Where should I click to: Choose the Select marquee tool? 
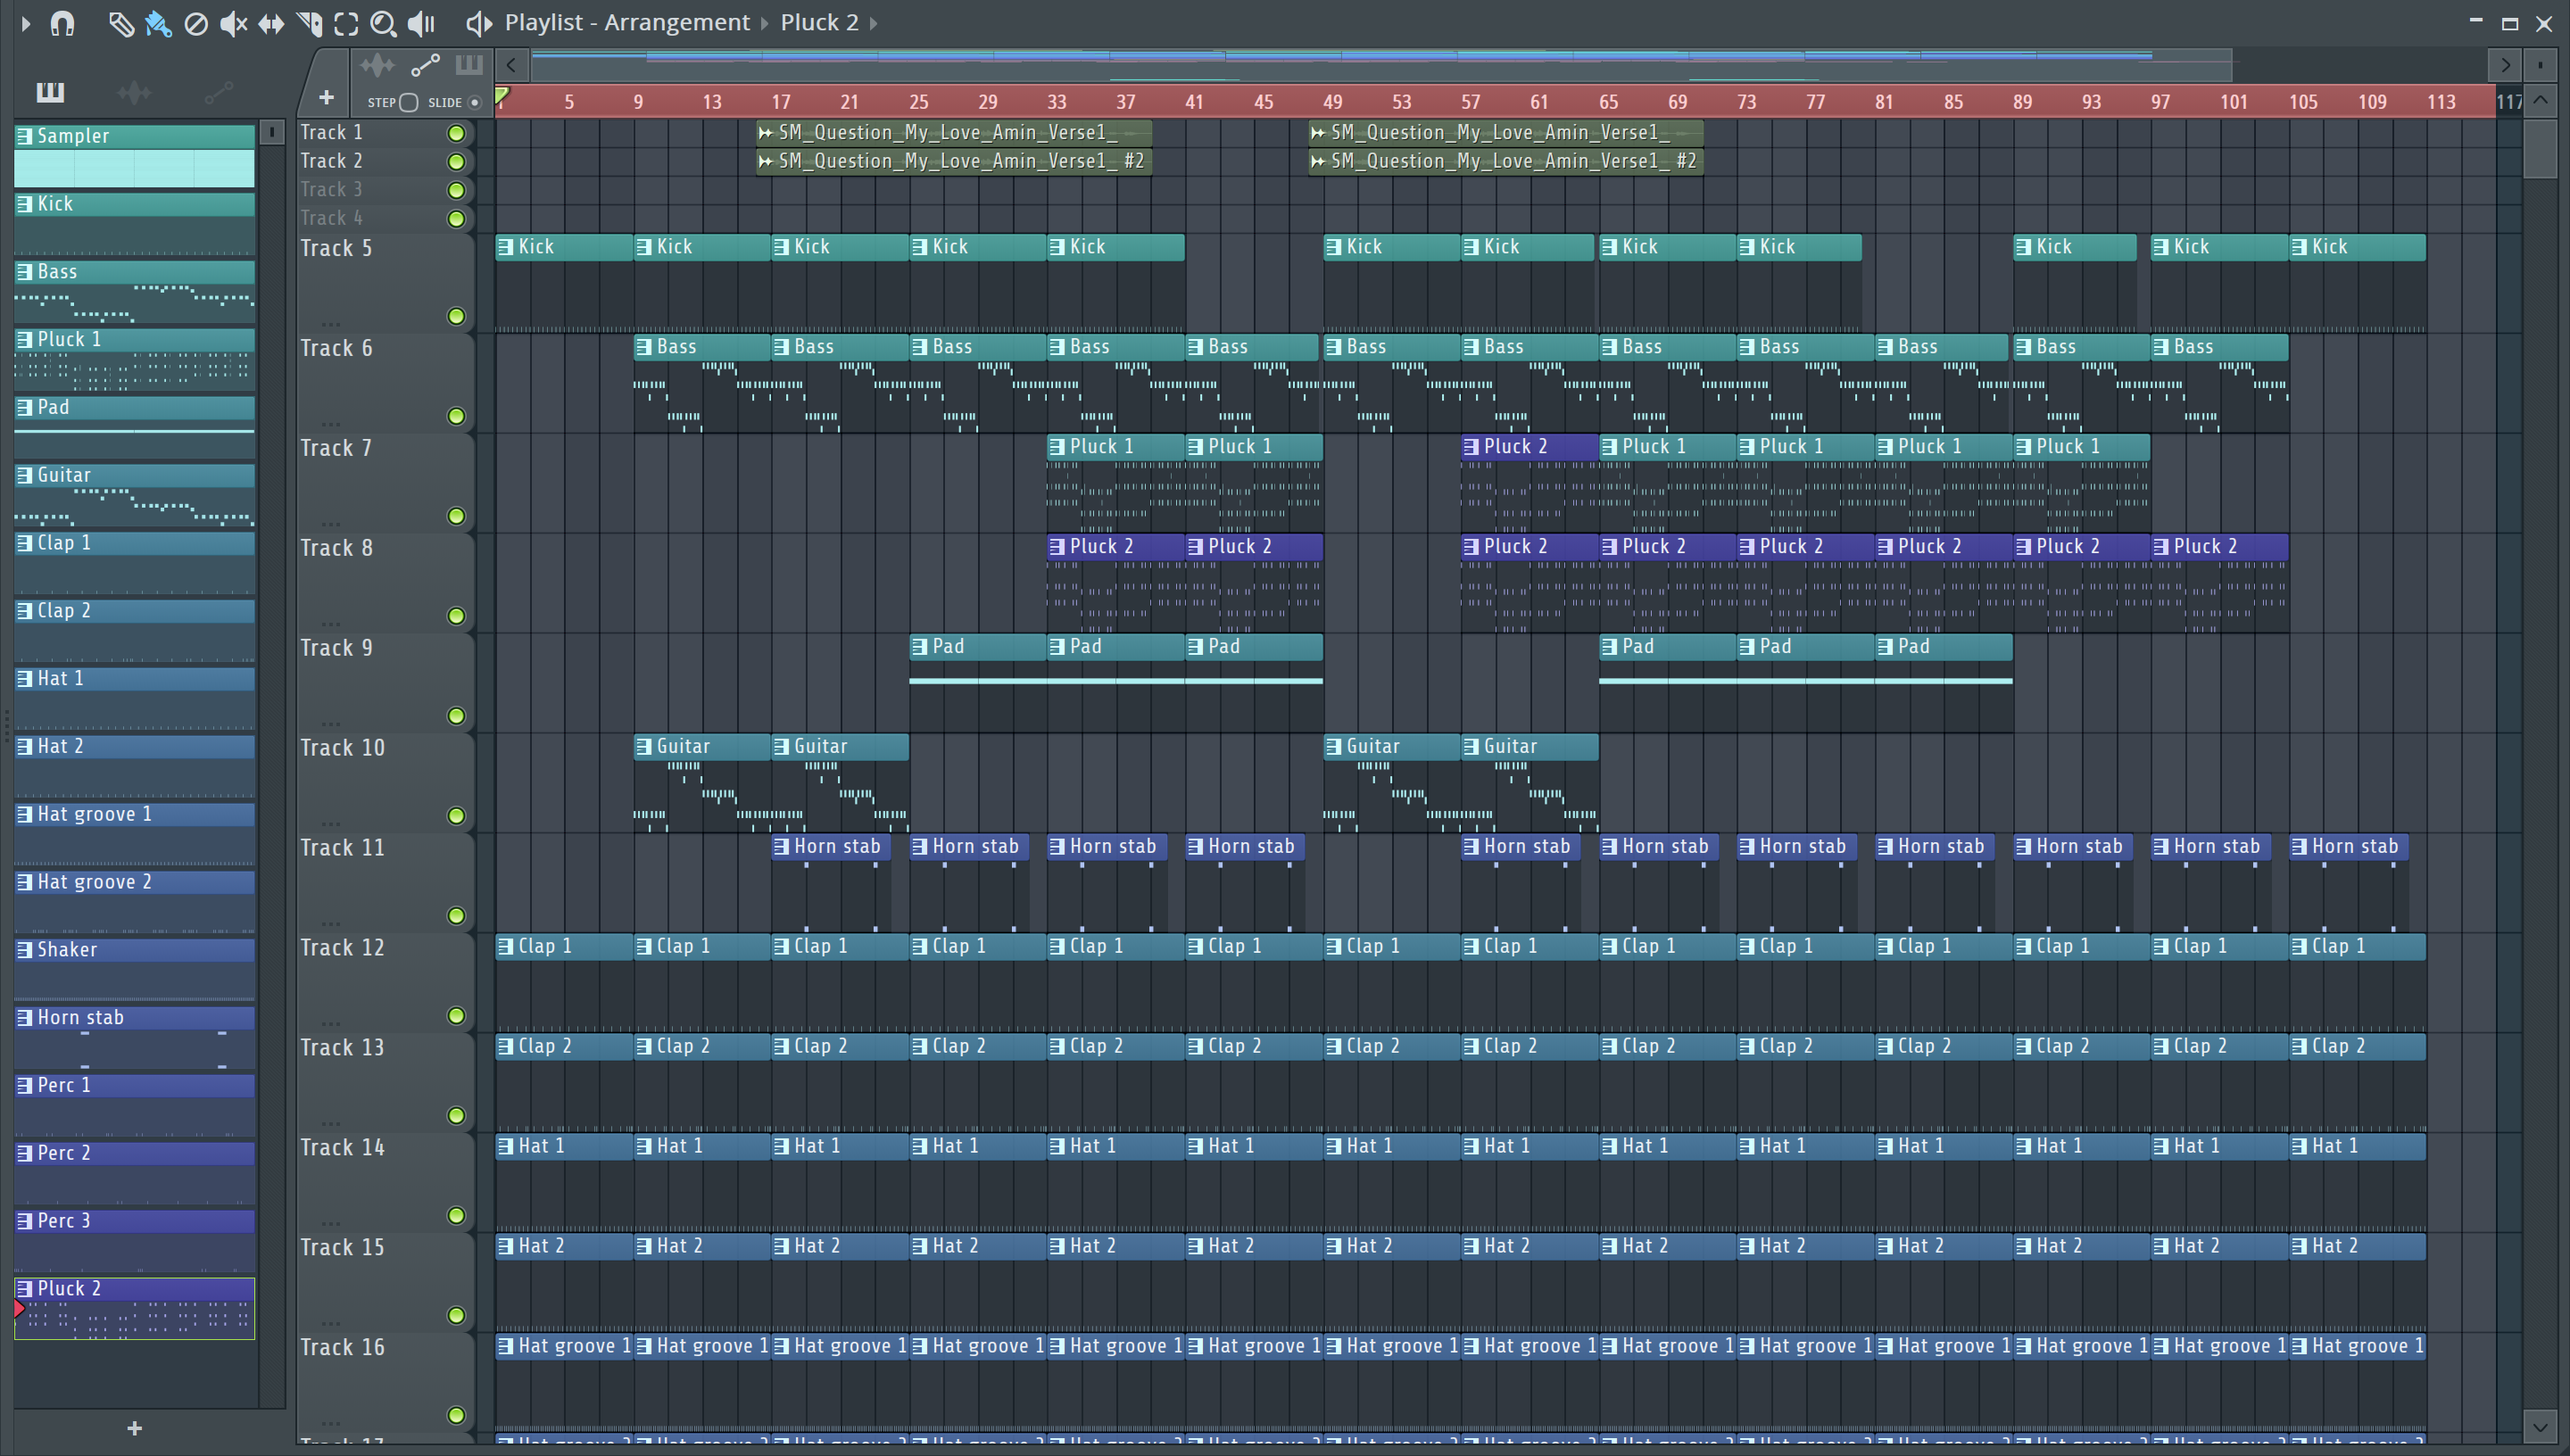[346, 23]
